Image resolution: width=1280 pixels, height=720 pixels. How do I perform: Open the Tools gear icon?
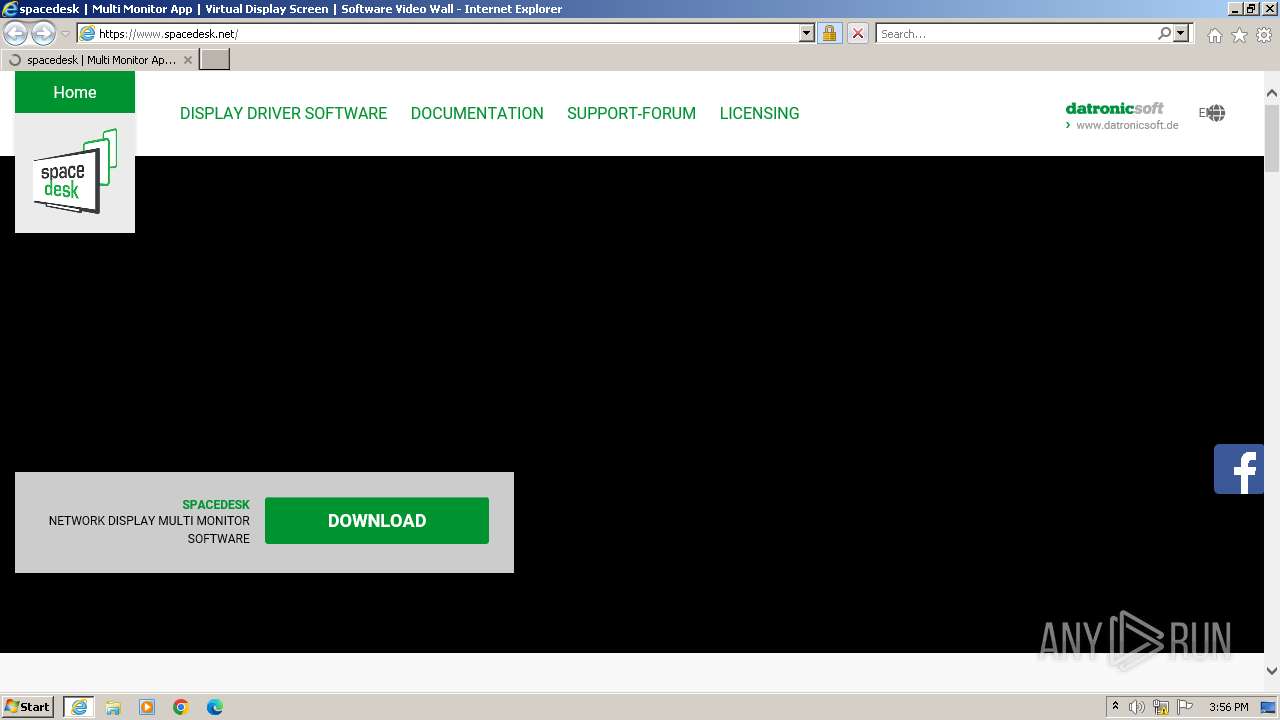1264,35
